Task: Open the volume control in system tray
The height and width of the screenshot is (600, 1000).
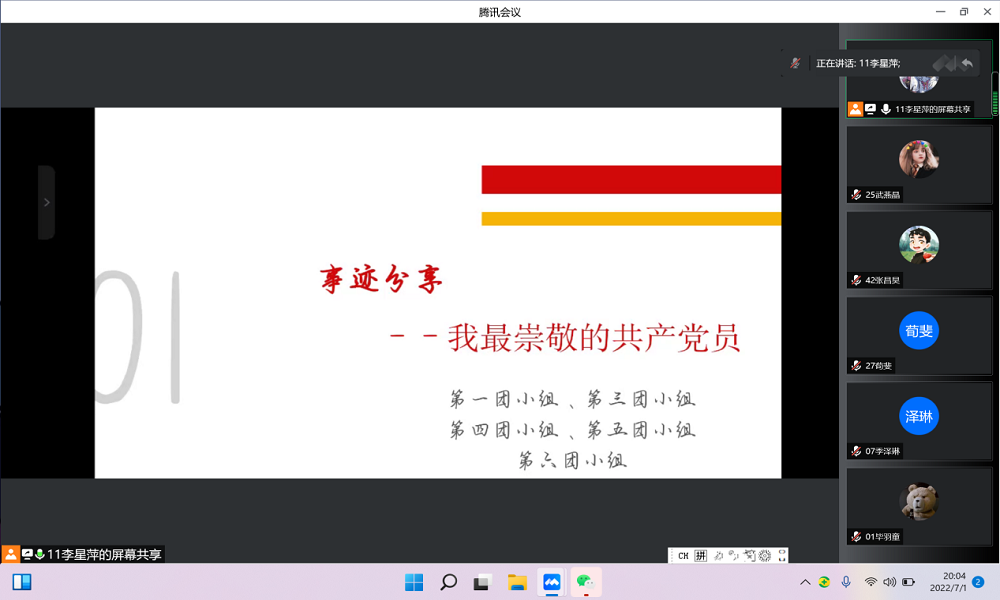Action: point(889,582)
